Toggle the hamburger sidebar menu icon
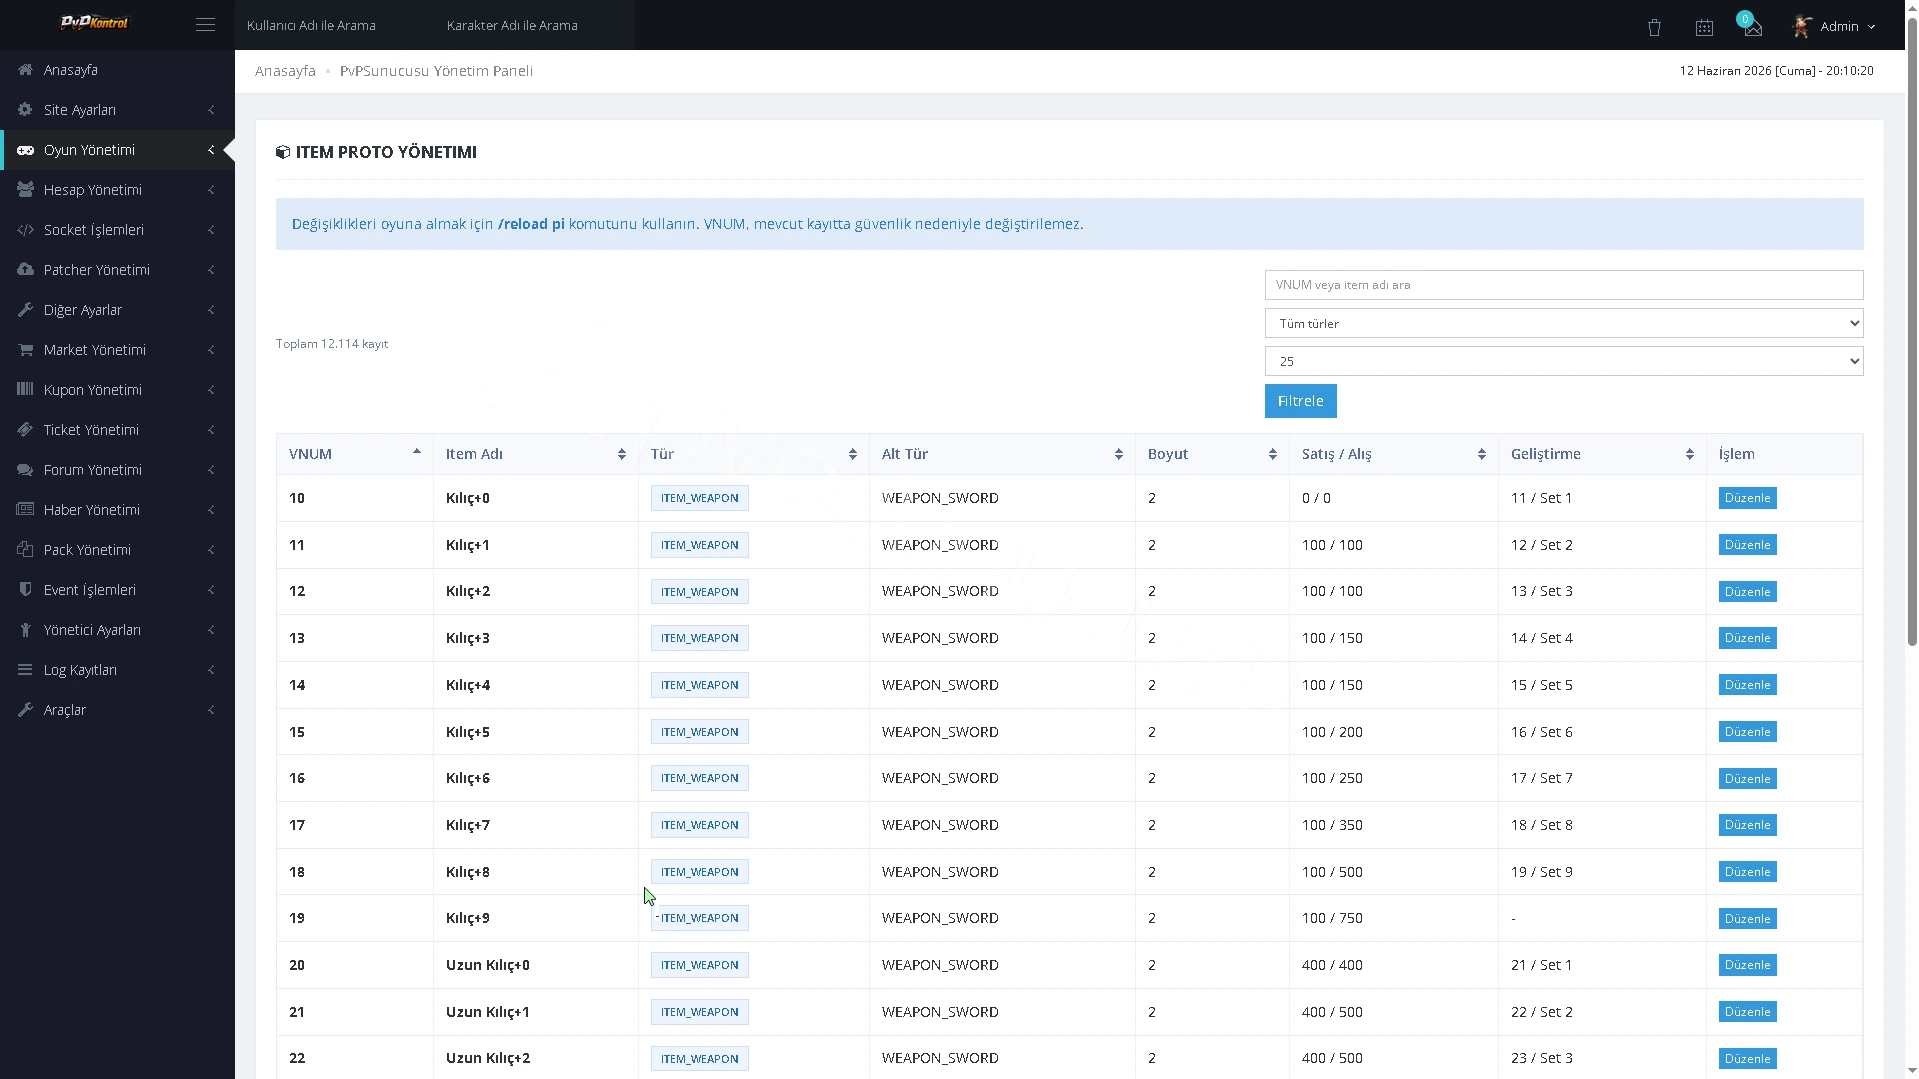 click(x=205, y=25)
